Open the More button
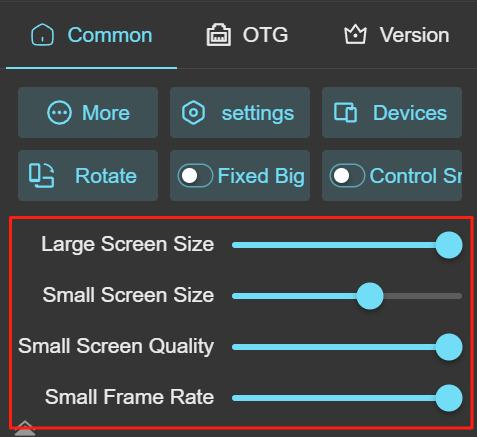The image size is (477, 437). click(x=88, y=113)
